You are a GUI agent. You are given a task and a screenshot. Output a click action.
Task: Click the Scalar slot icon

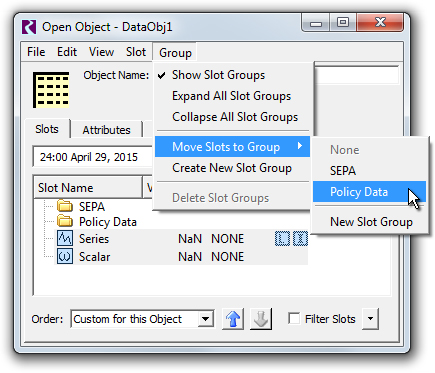pyautogui.click(x=65, y=256)
